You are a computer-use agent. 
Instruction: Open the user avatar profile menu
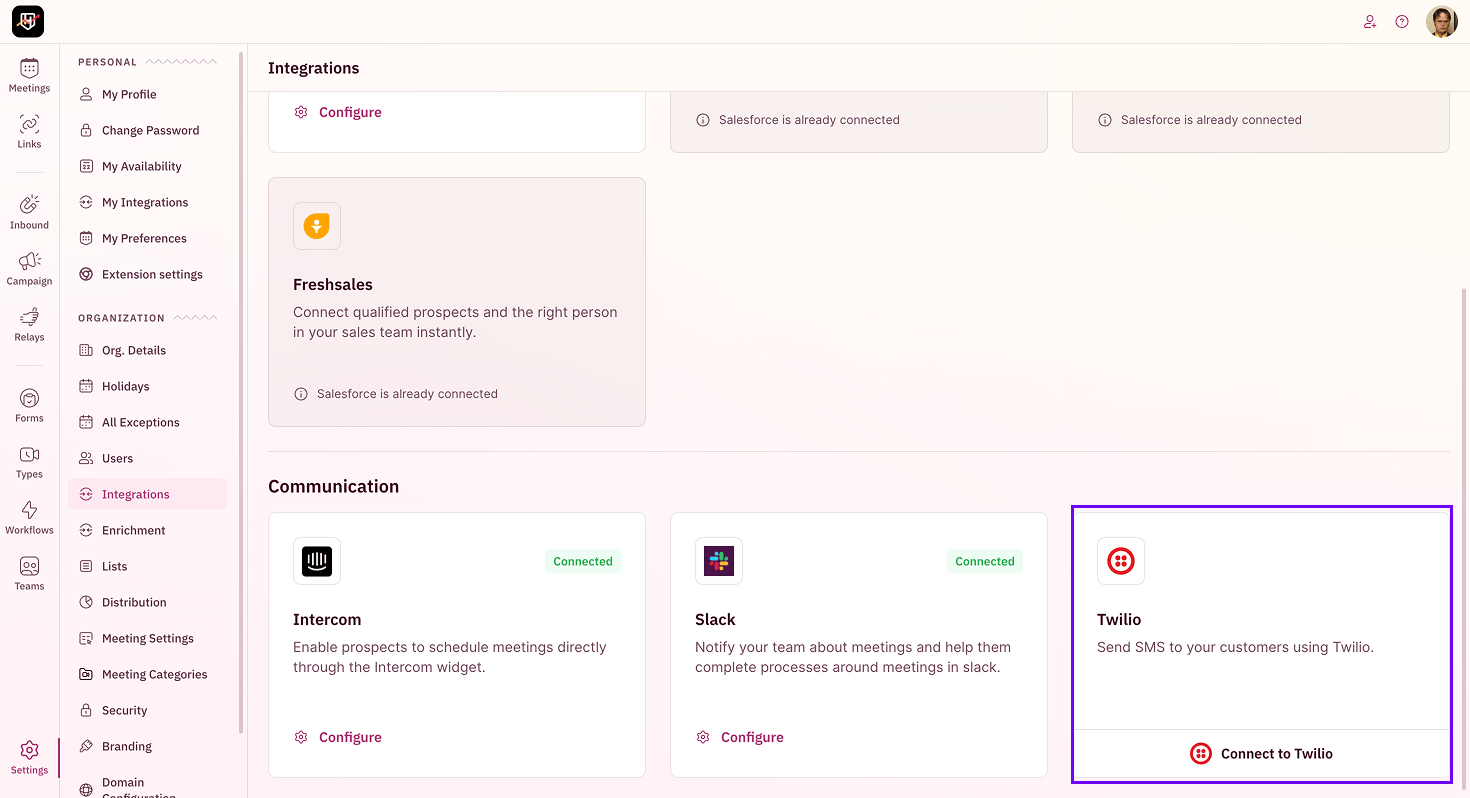1442,22
